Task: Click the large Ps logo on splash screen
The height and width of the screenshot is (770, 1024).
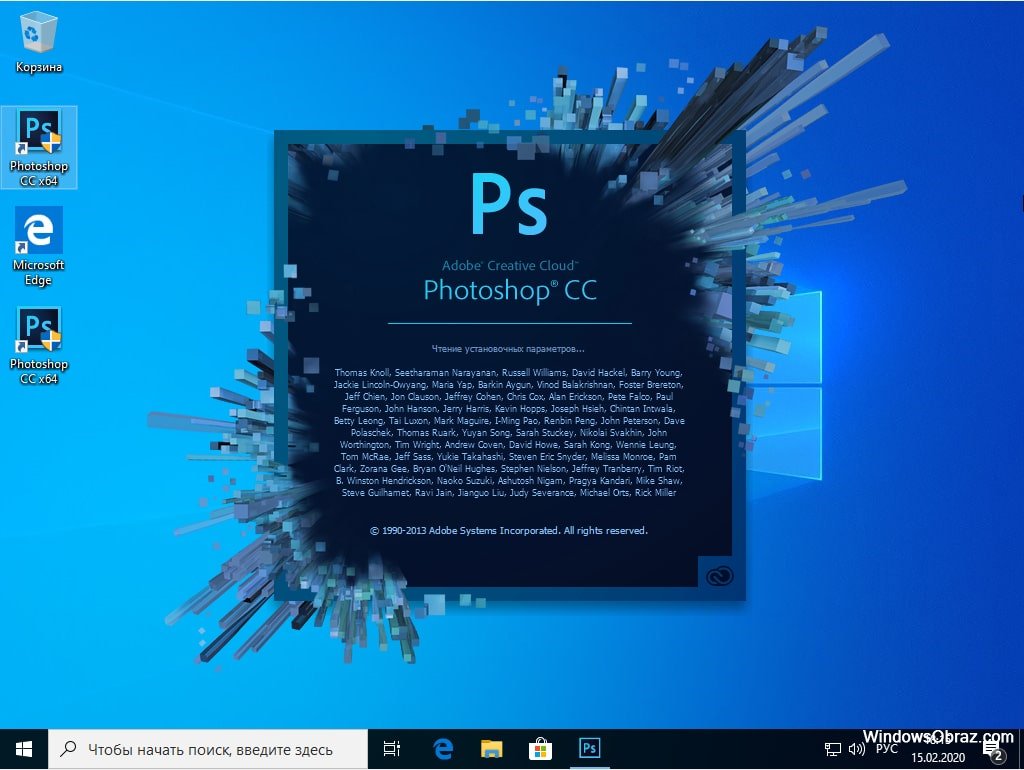Action: (x=509, y=205)
